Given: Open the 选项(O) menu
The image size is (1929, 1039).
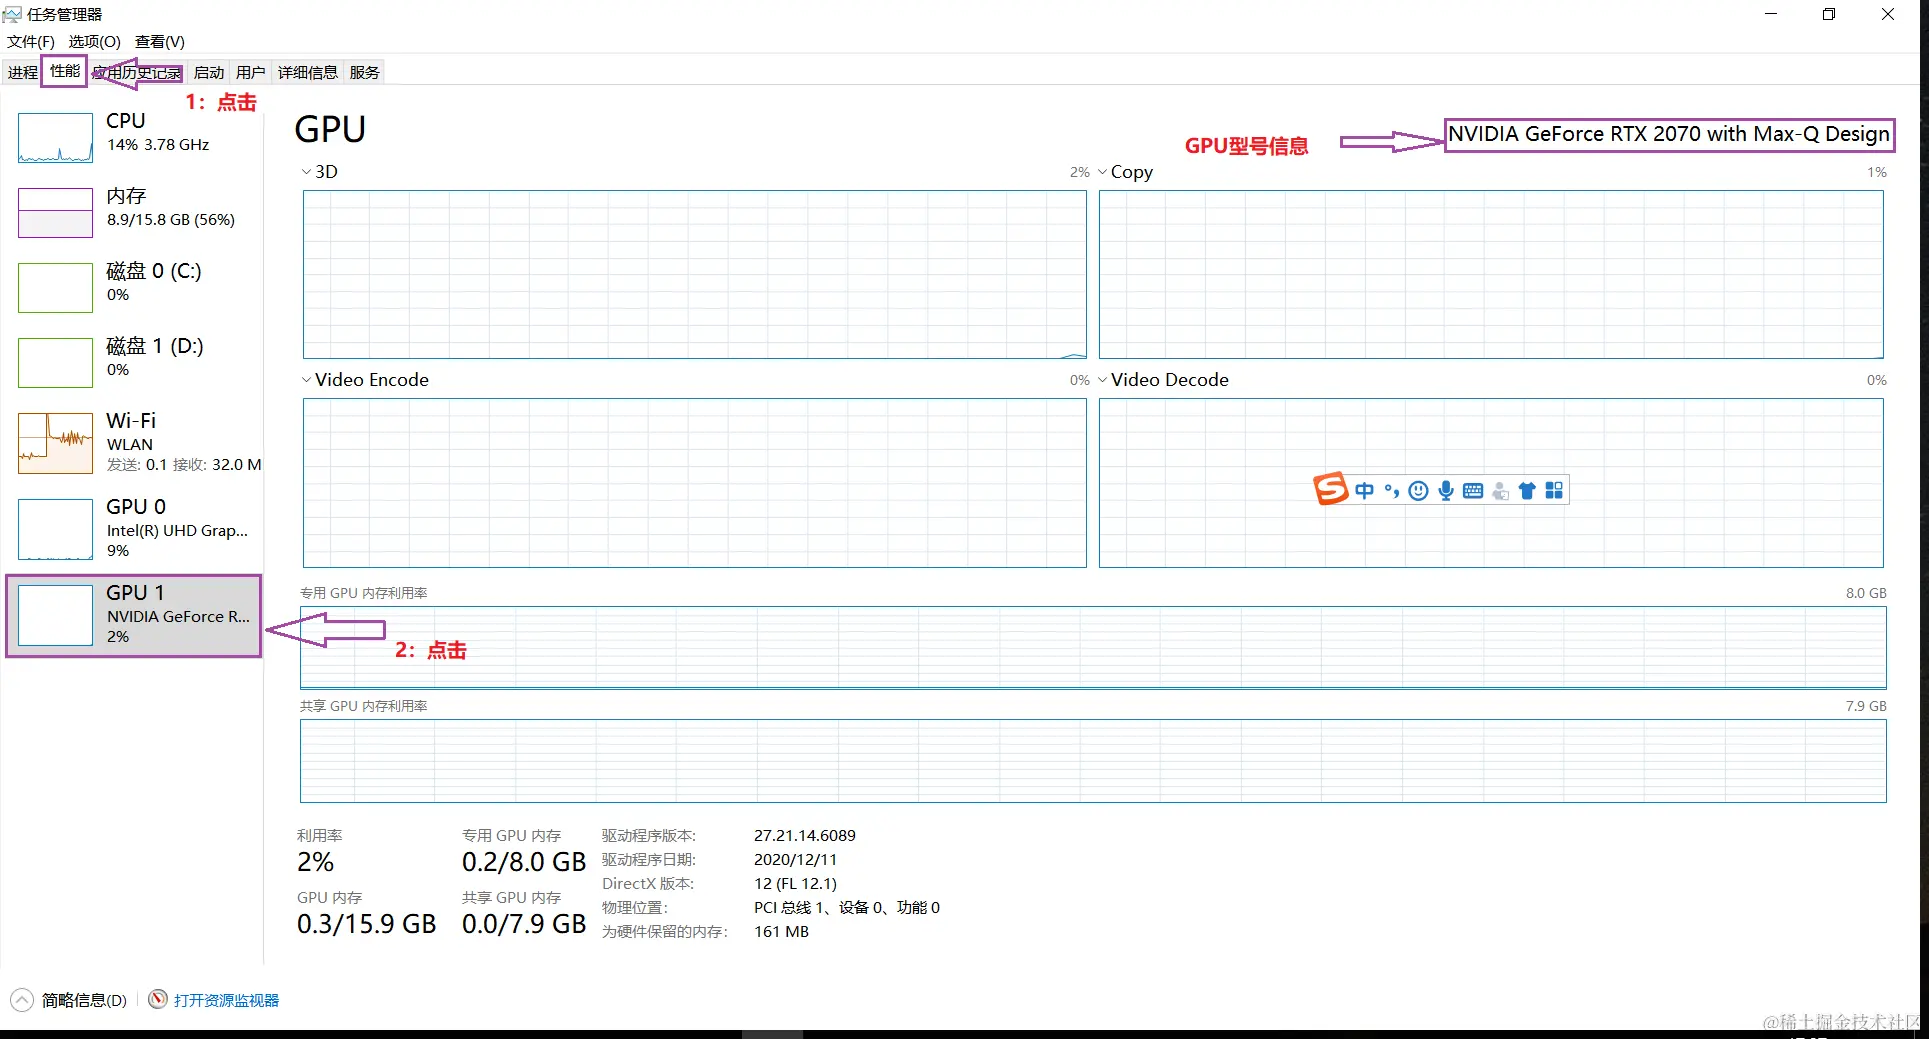Looking at the screenshot, I should point(94,42).
